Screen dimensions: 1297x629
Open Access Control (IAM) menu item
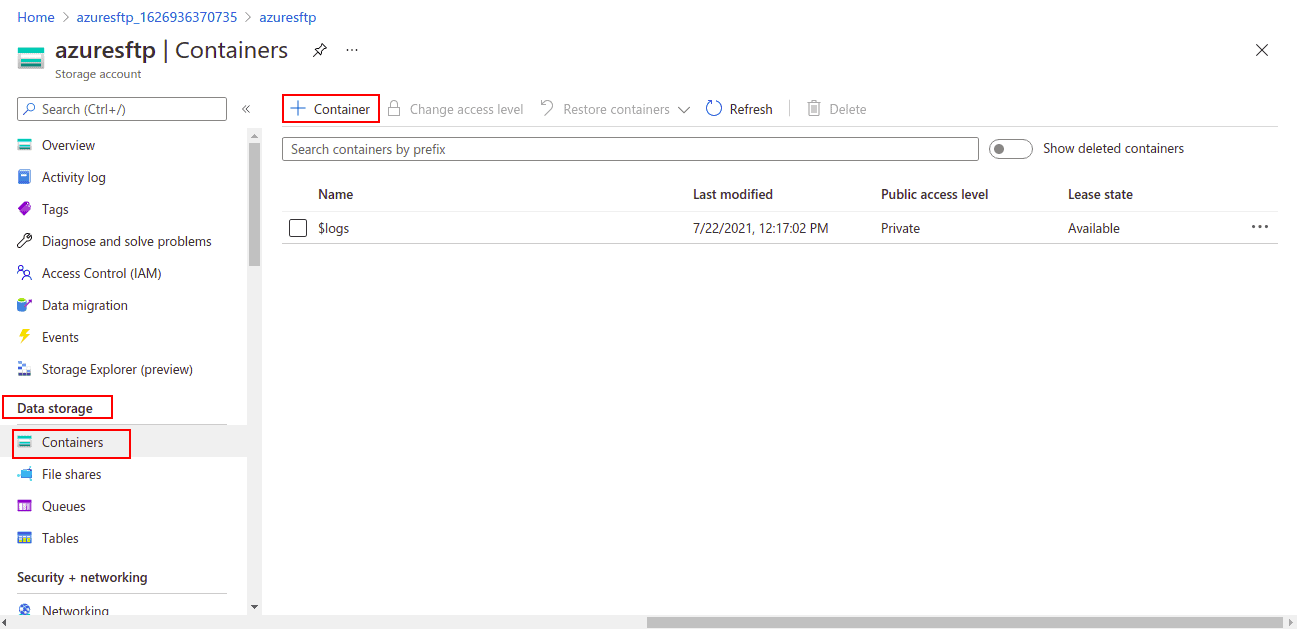101,273
